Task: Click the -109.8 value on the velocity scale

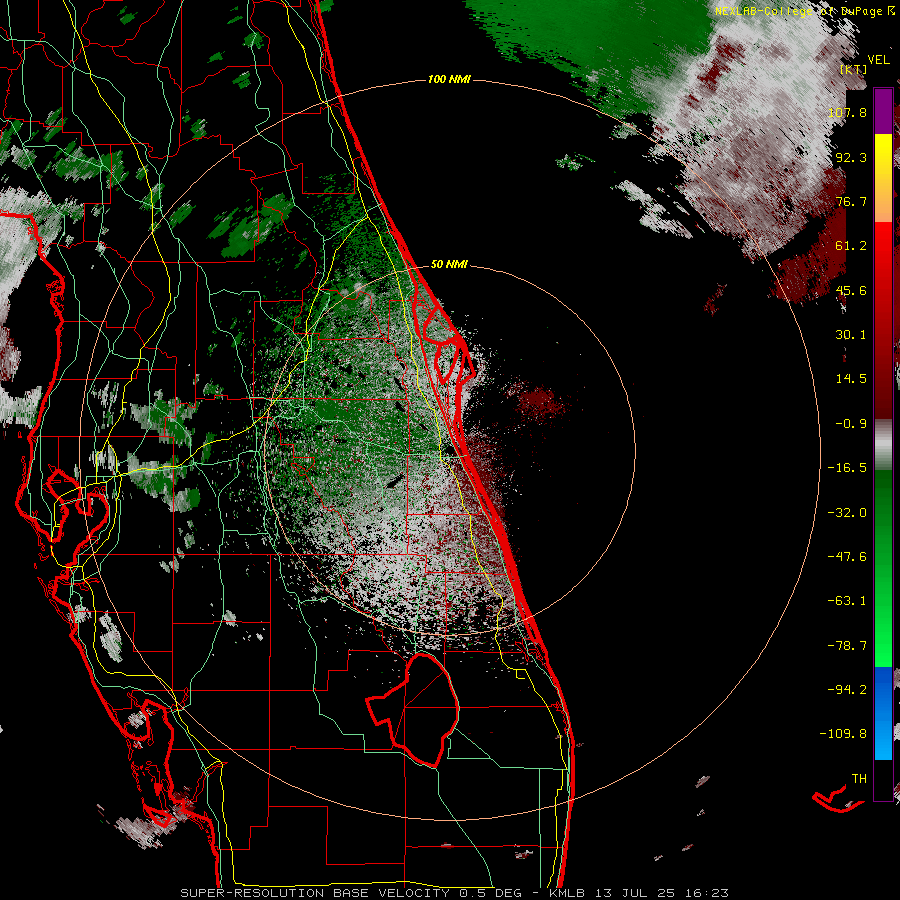Action: (843, 734)
